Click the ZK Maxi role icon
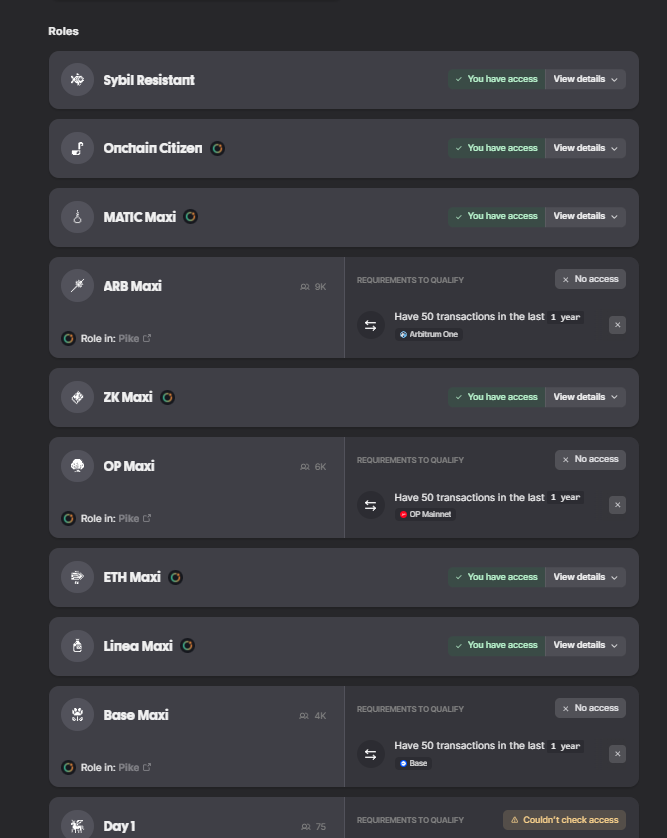This screenshot has width=667, height=838. [77, 397]
